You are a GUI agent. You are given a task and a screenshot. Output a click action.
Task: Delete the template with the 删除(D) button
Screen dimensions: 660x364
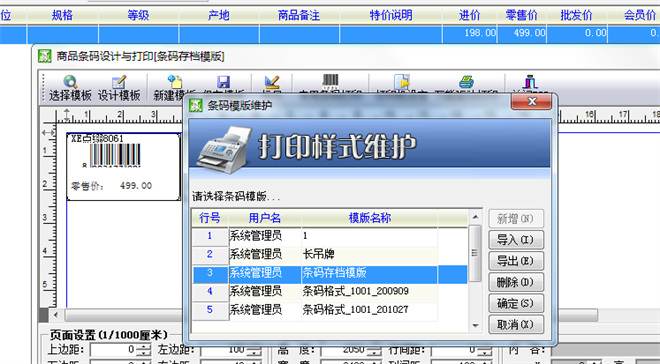click(516, 282)
